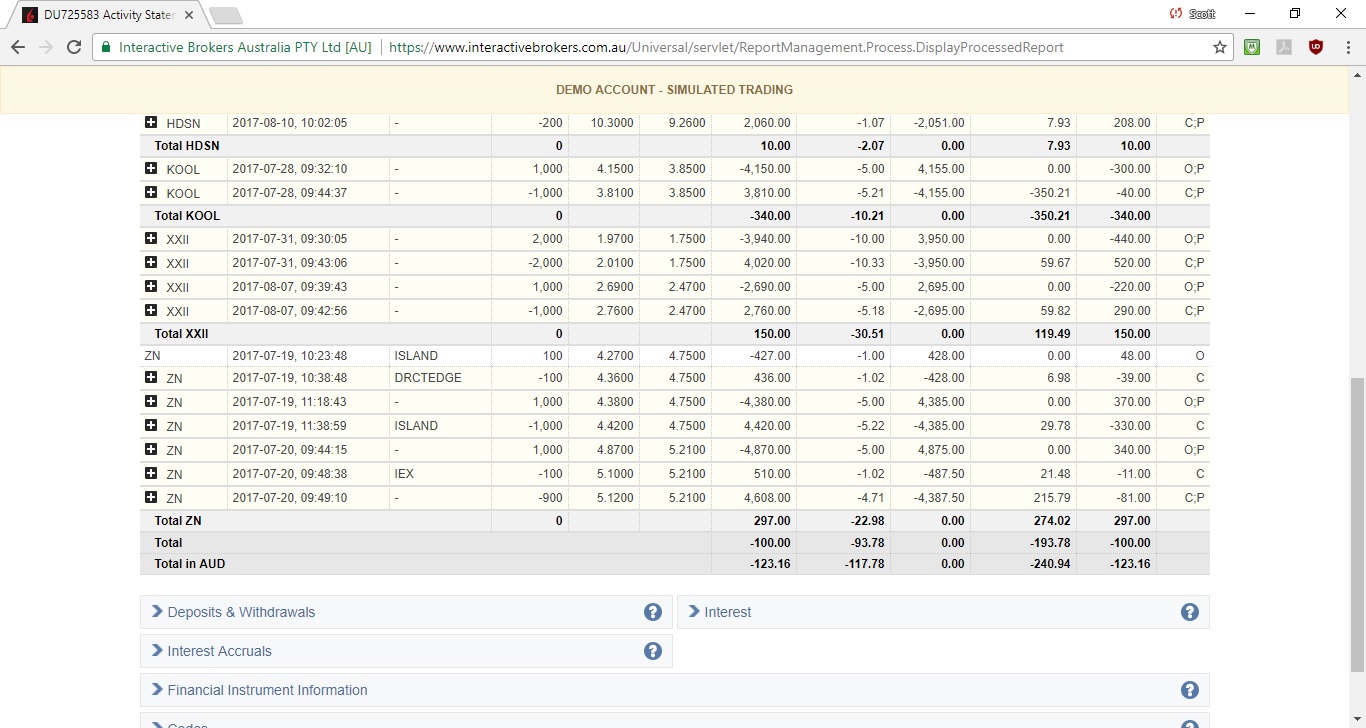Expand the KOOL 09:32:10 trade row

(151, 168)
